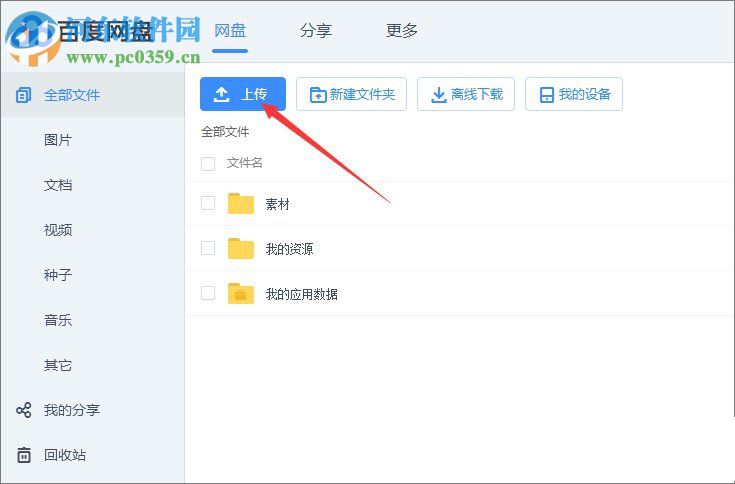Click the upload arrow icon
Screen dimensions: 735x484
point(221,94)
